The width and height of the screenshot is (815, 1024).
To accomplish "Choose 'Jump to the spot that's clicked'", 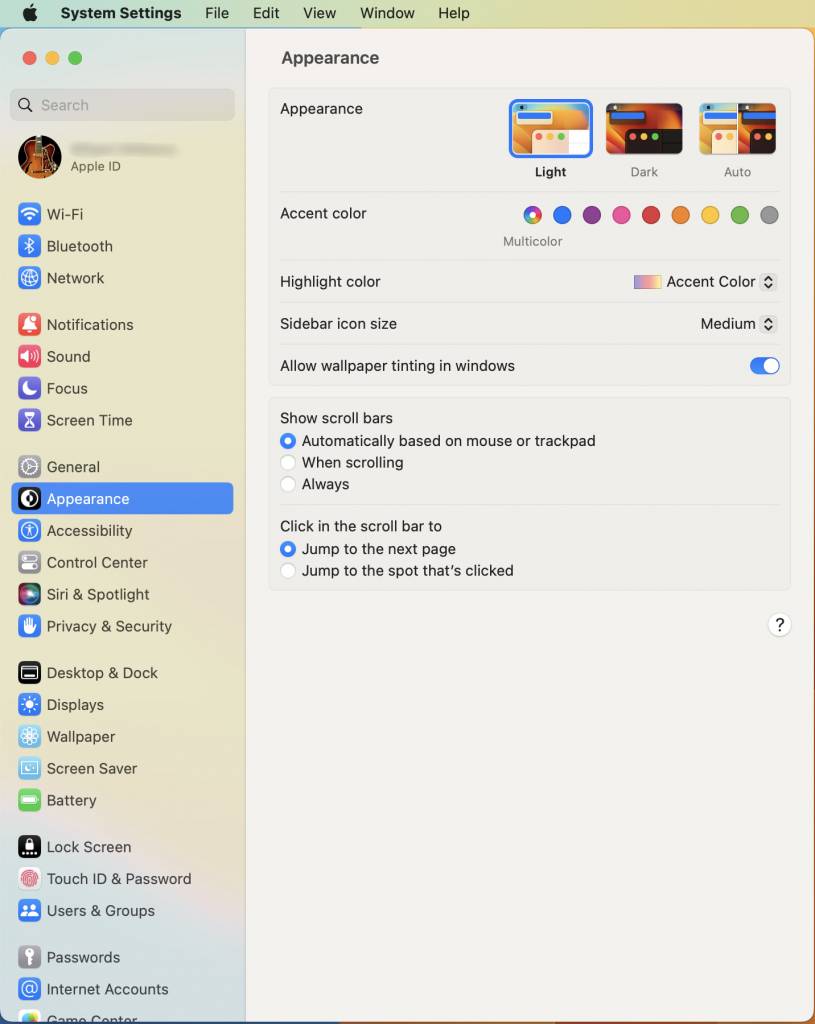I will point(288,570).
